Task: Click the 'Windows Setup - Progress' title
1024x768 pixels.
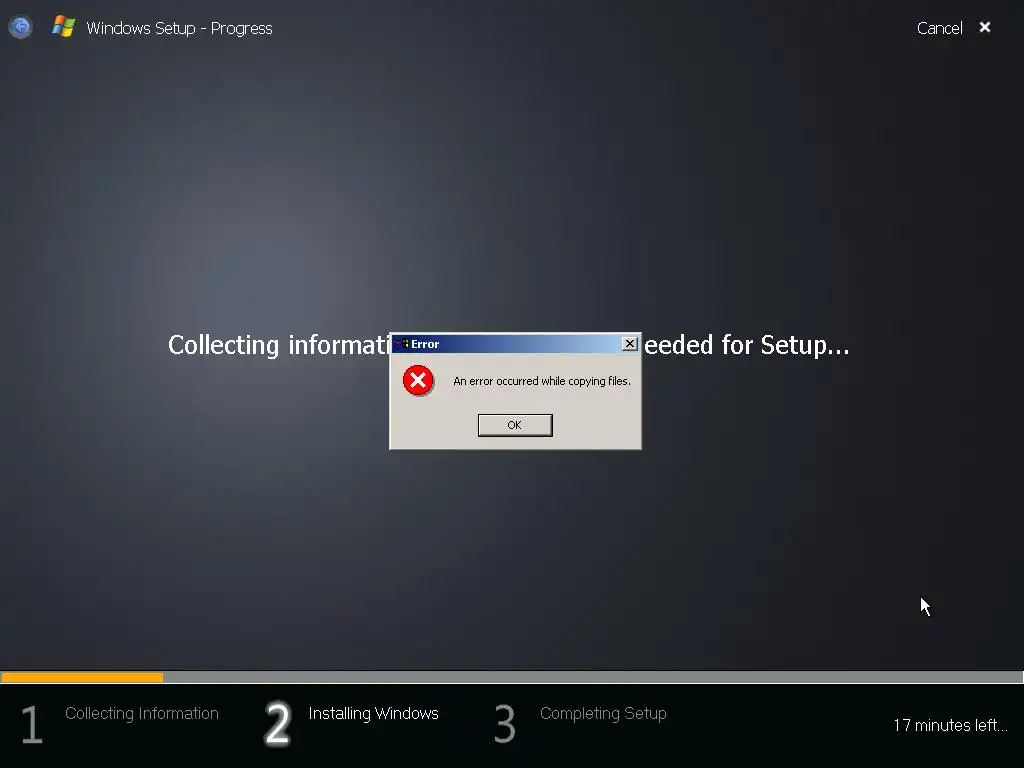Action: [179, 28]
